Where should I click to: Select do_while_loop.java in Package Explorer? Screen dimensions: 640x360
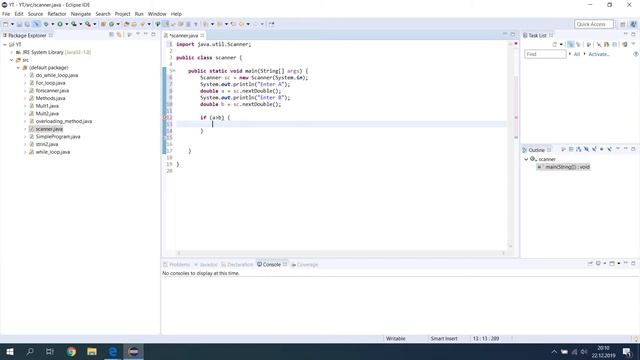[57, 75]
